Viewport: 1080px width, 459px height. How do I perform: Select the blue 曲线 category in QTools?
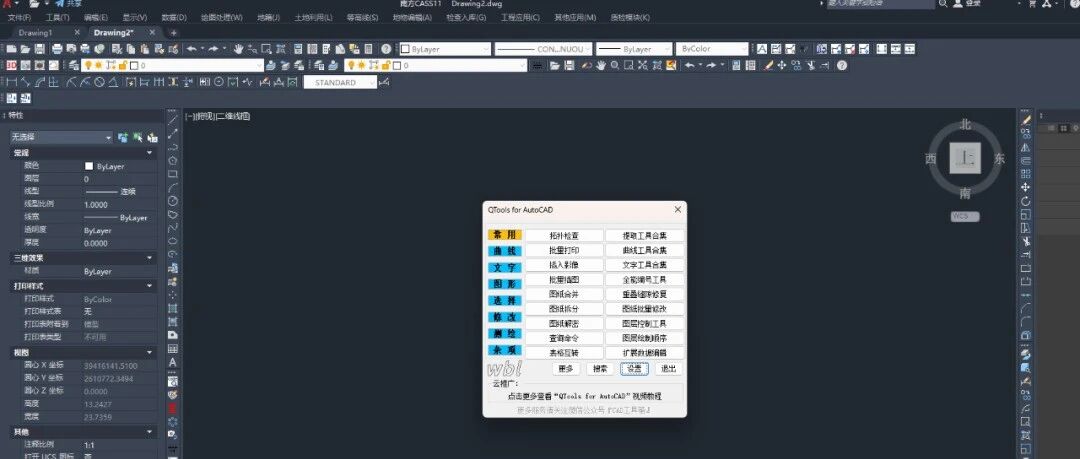click(x=505, y=251)
